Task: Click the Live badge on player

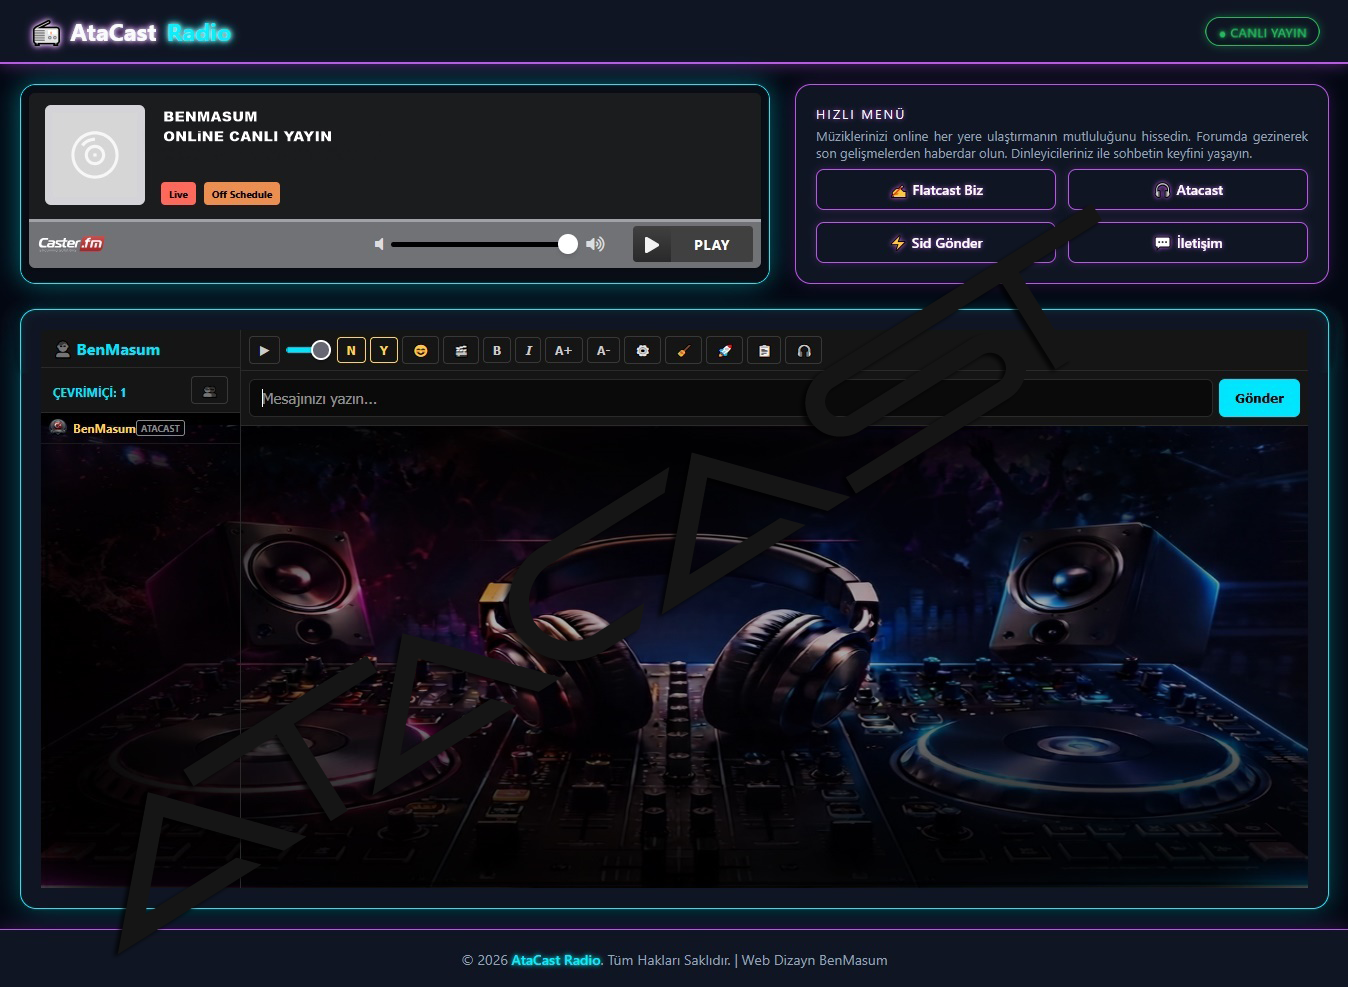Action: tap(178, 194)
